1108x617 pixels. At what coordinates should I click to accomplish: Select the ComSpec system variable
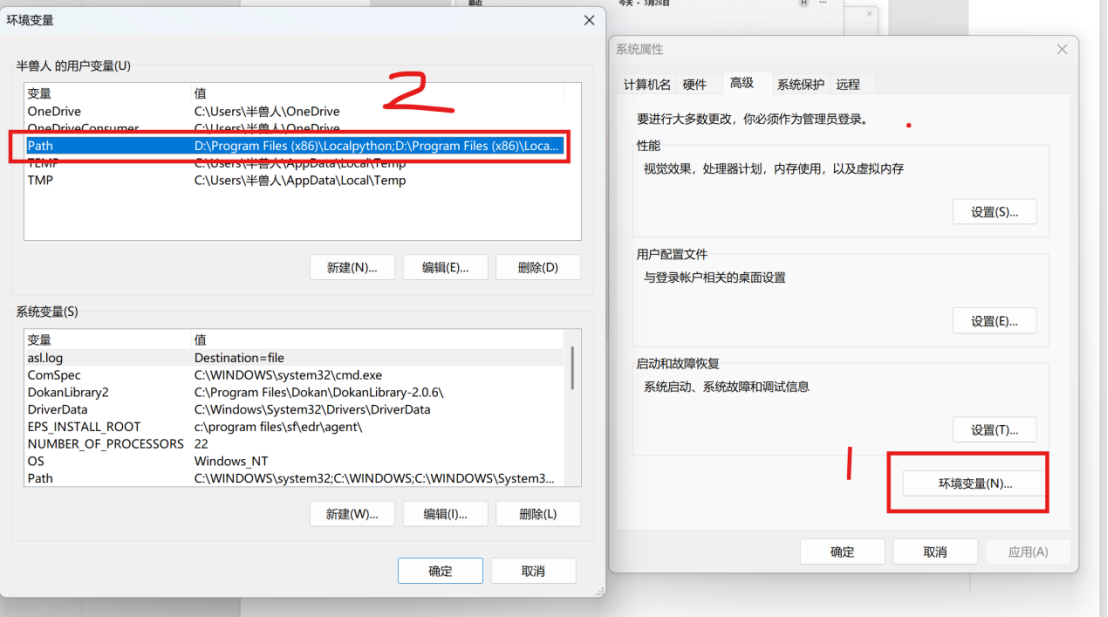point(294,375)
